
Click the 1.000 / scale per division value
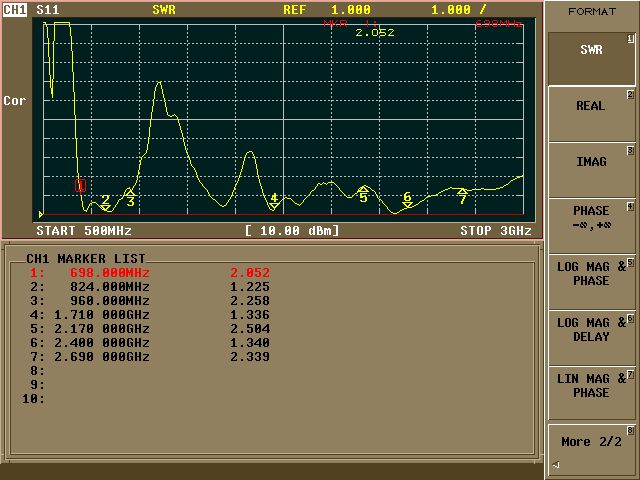coord(458,9)
